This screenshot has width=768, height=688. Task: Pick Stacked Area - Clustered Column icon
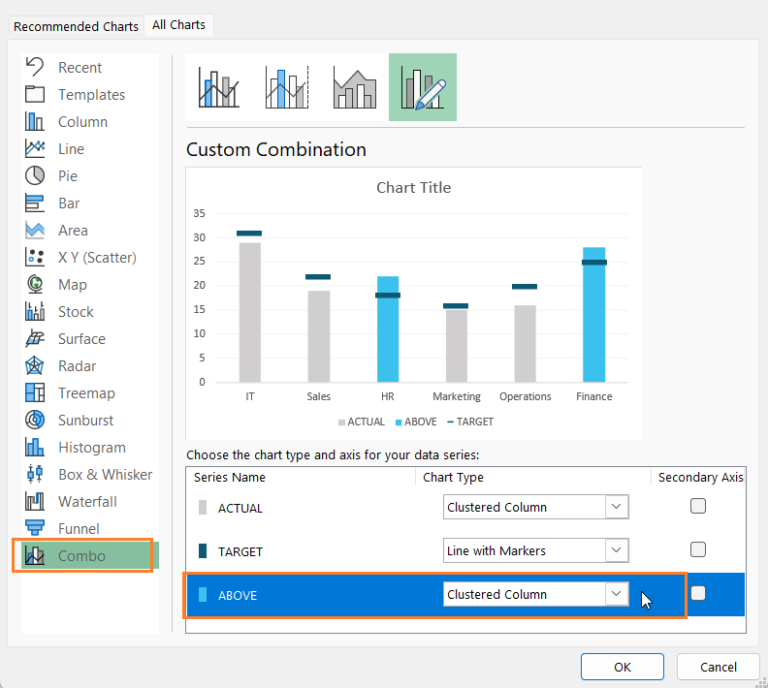(354, 88)
